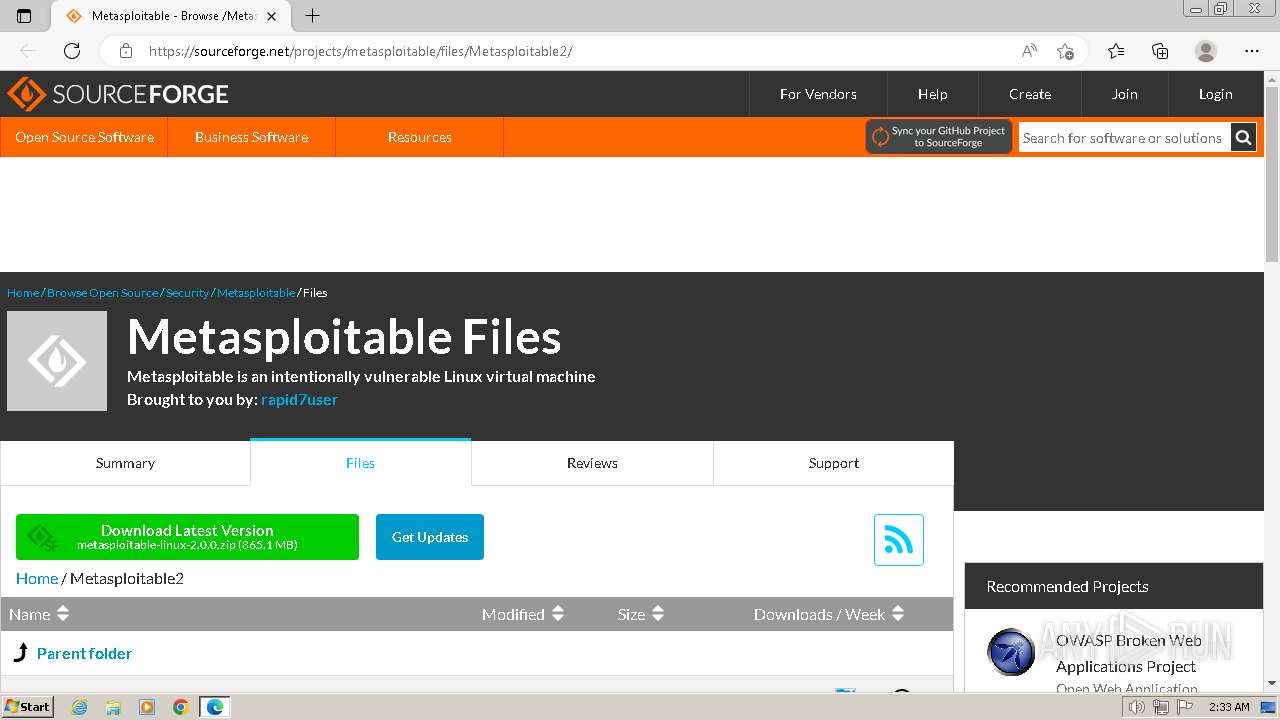Click the Security breadcrumb link
Viewport: 1280px width, 720px height.
coord(187,293)
